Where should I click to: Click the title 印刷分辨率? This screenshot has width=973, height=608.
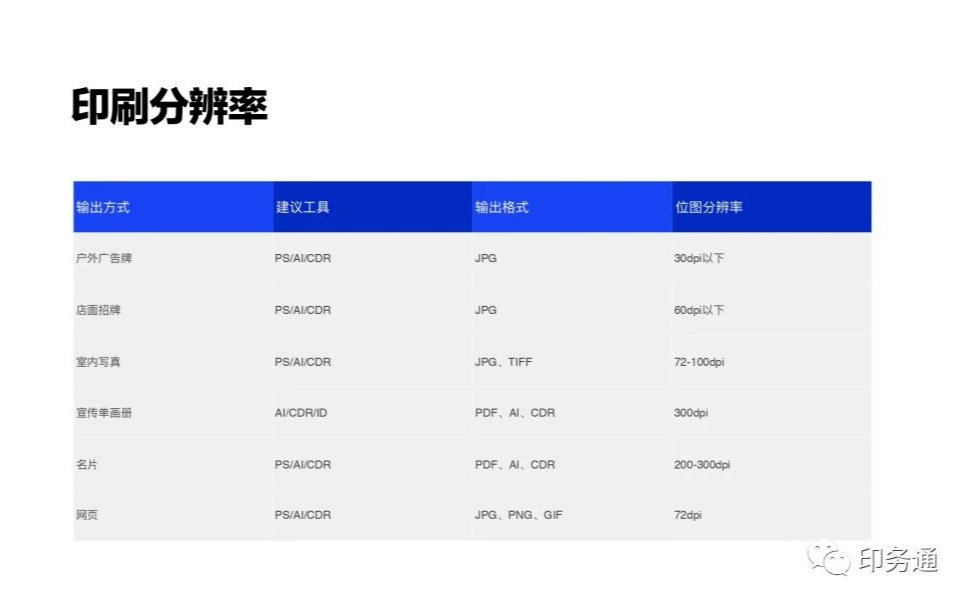click(169, 106)
